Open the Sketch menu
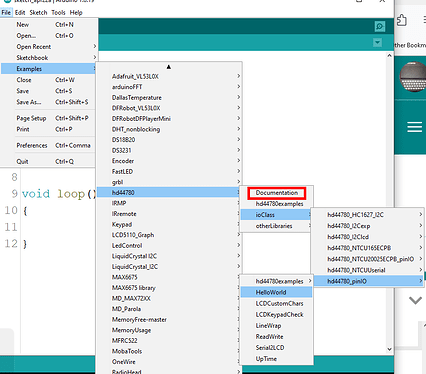The height and width of the screenshot is (374, 426). 38,13
